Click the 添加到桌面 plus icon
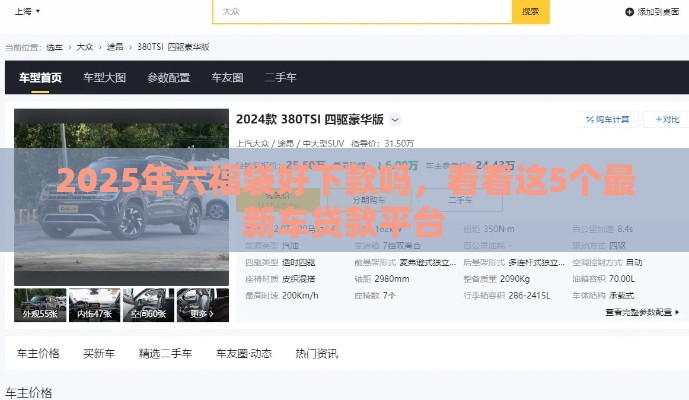Screen dimensions: 689x400 pyautogui.click(x=629, y=12)
